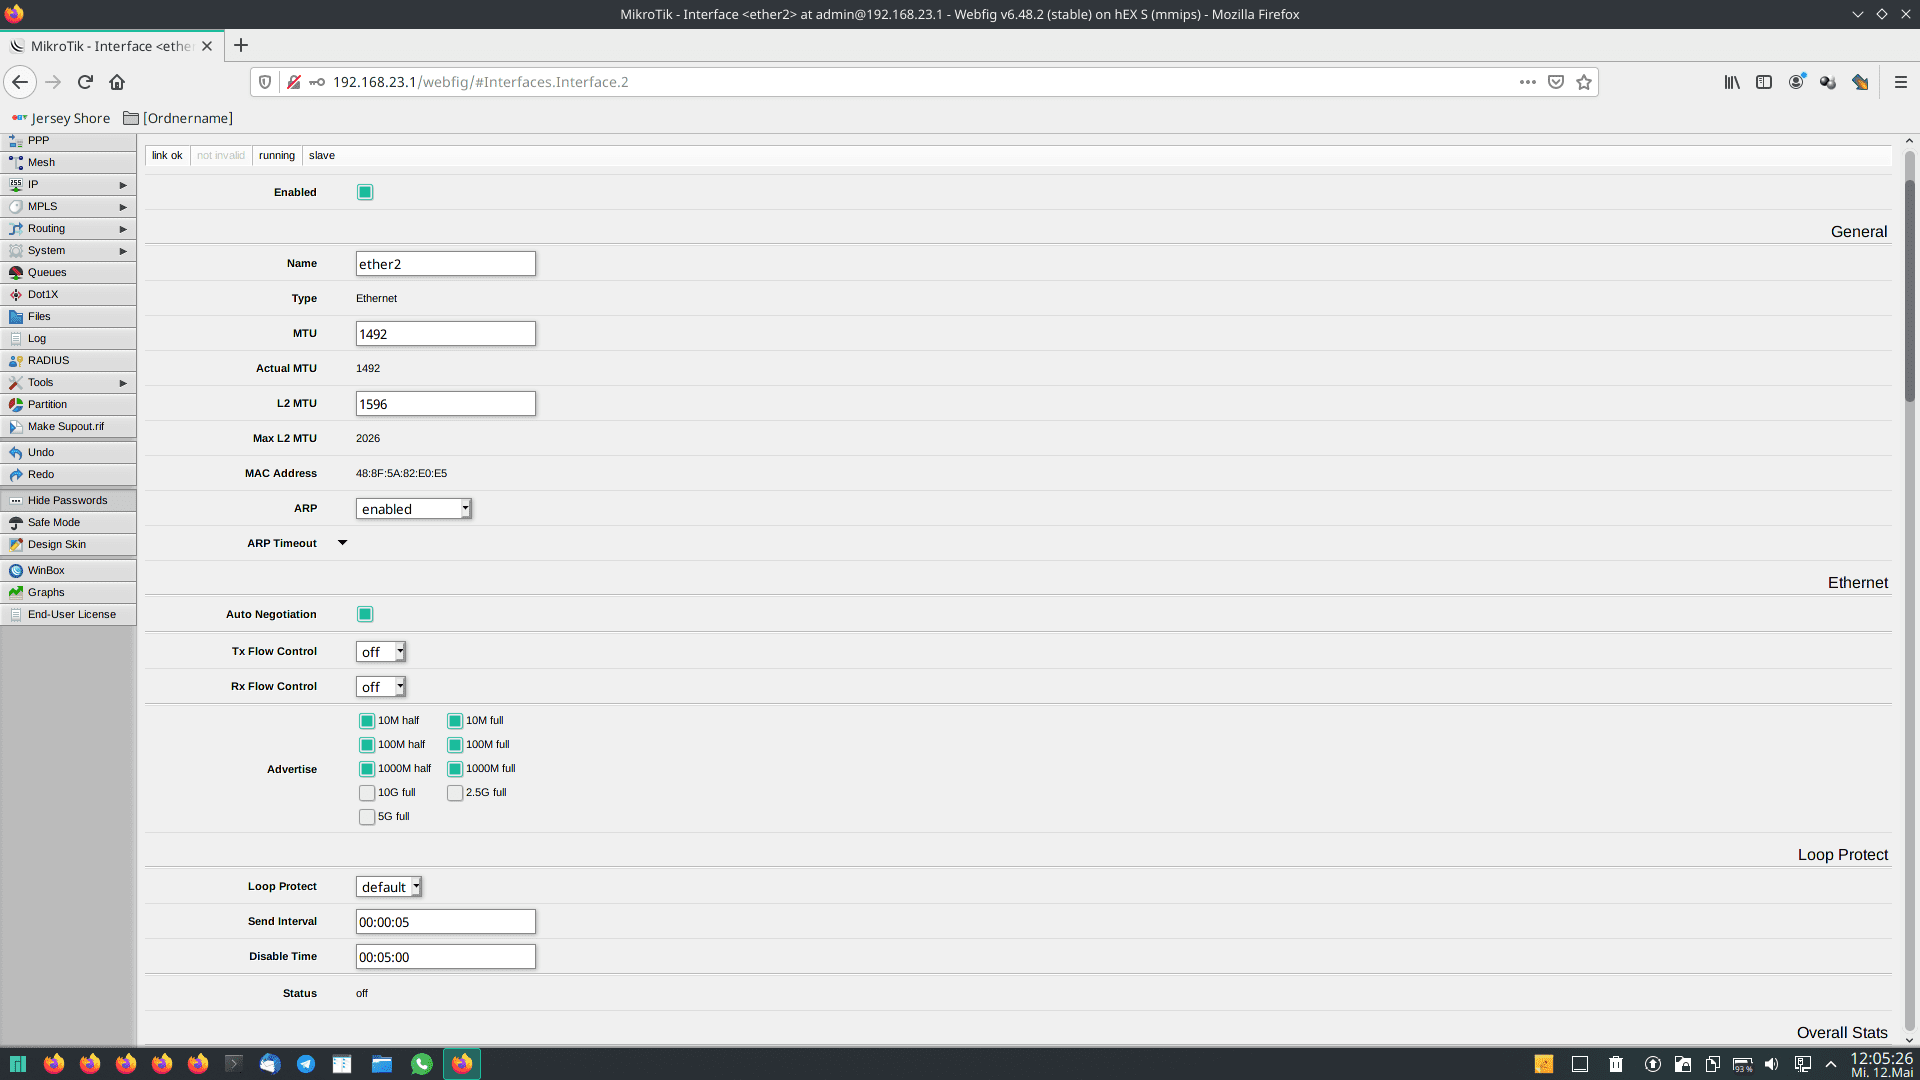The width and height of the screenshot is (1920, 1080).
Task: Open End-User License
Action: (68, 615)
